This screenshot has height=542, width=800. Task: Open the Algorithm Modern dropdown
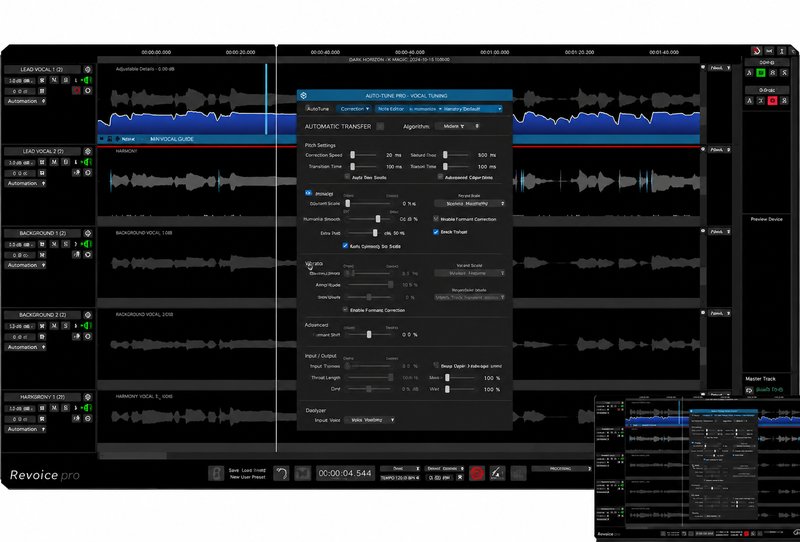tap(457, 126)
